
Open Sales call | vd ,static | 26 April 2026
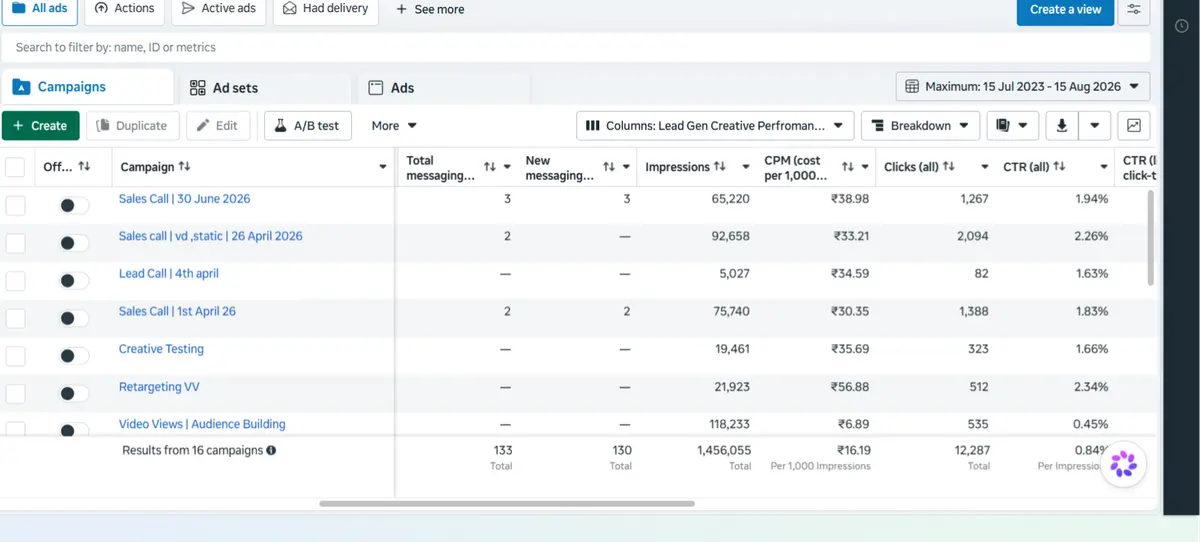[210, 236]
